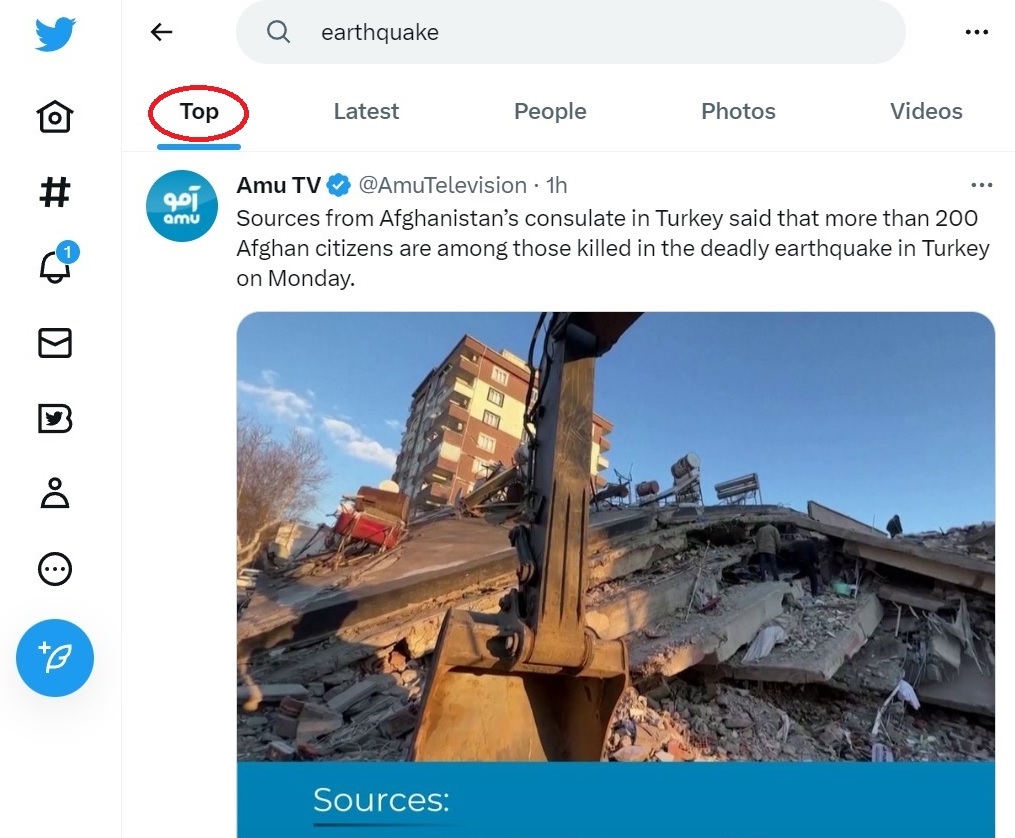Viewport: 1015px width, 838px height.
Task: Switch to the Videos tab
Action: pos(926,112)
